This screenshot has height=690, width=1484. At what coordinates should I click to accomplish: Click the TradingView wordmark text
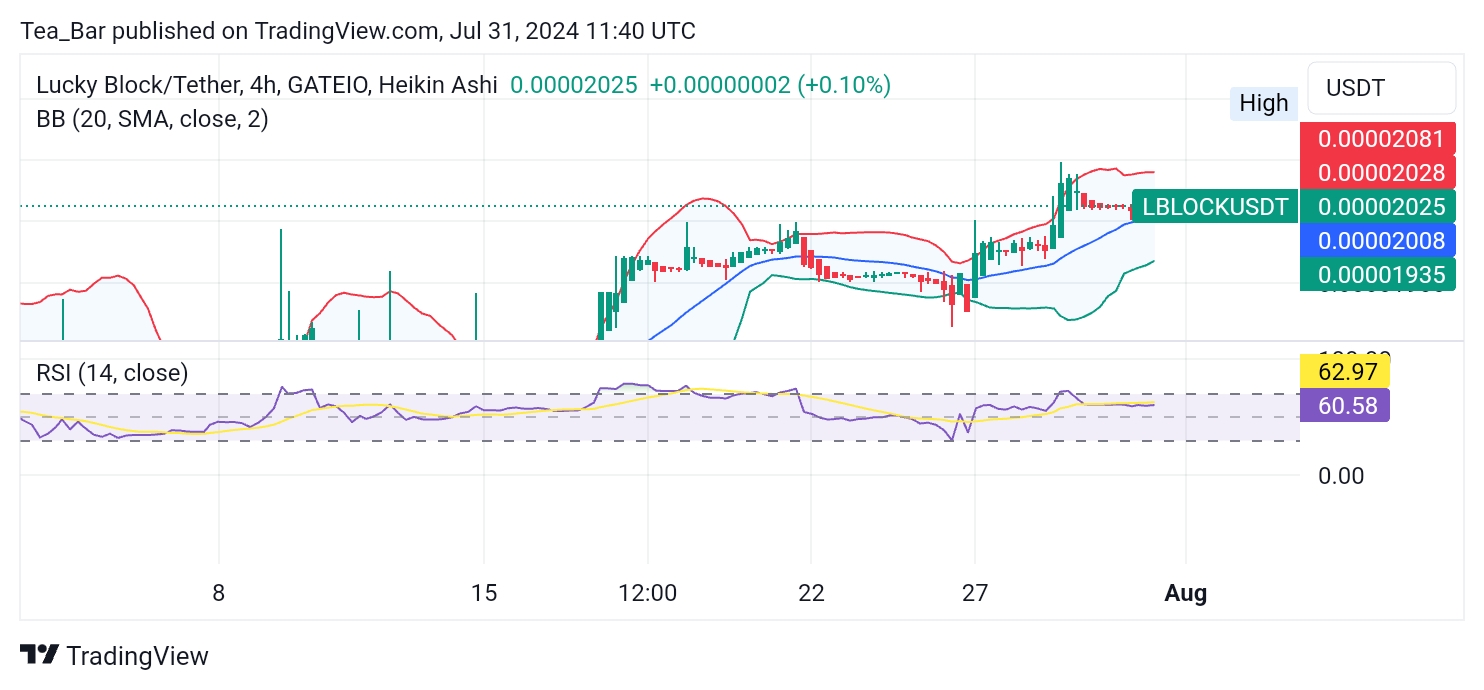coord(137,656)
